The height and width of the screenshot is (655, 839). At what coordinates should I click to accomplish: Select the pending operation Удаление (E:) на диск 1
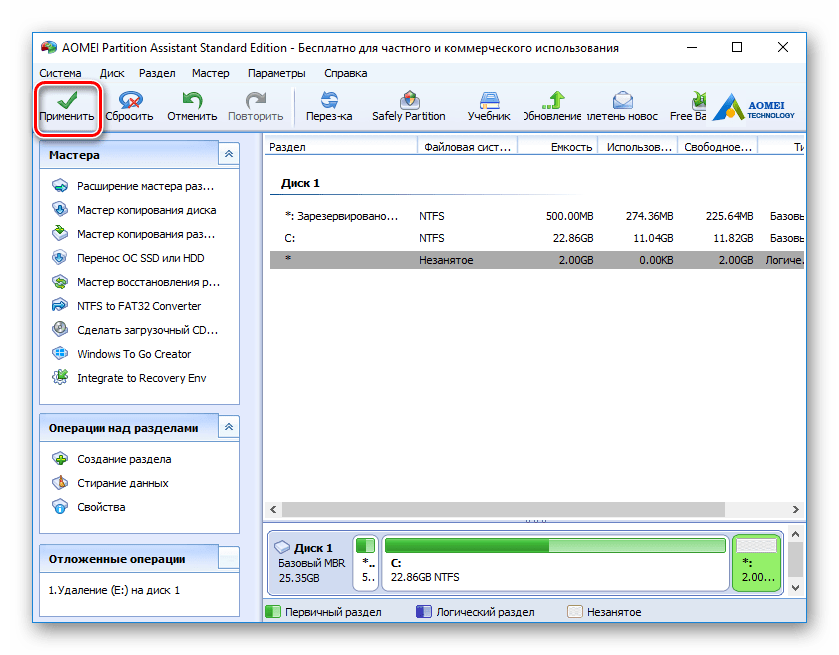point(114,590)
